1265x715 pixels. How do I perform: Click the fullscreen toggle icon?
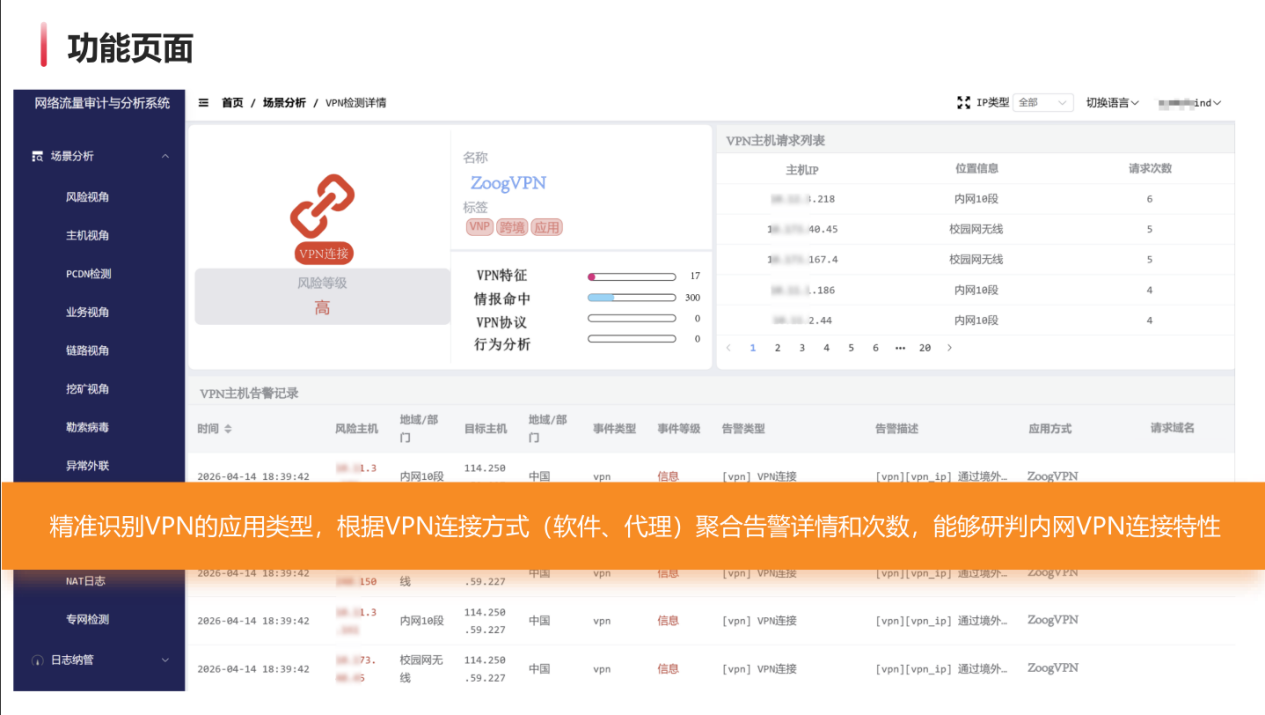964,103
